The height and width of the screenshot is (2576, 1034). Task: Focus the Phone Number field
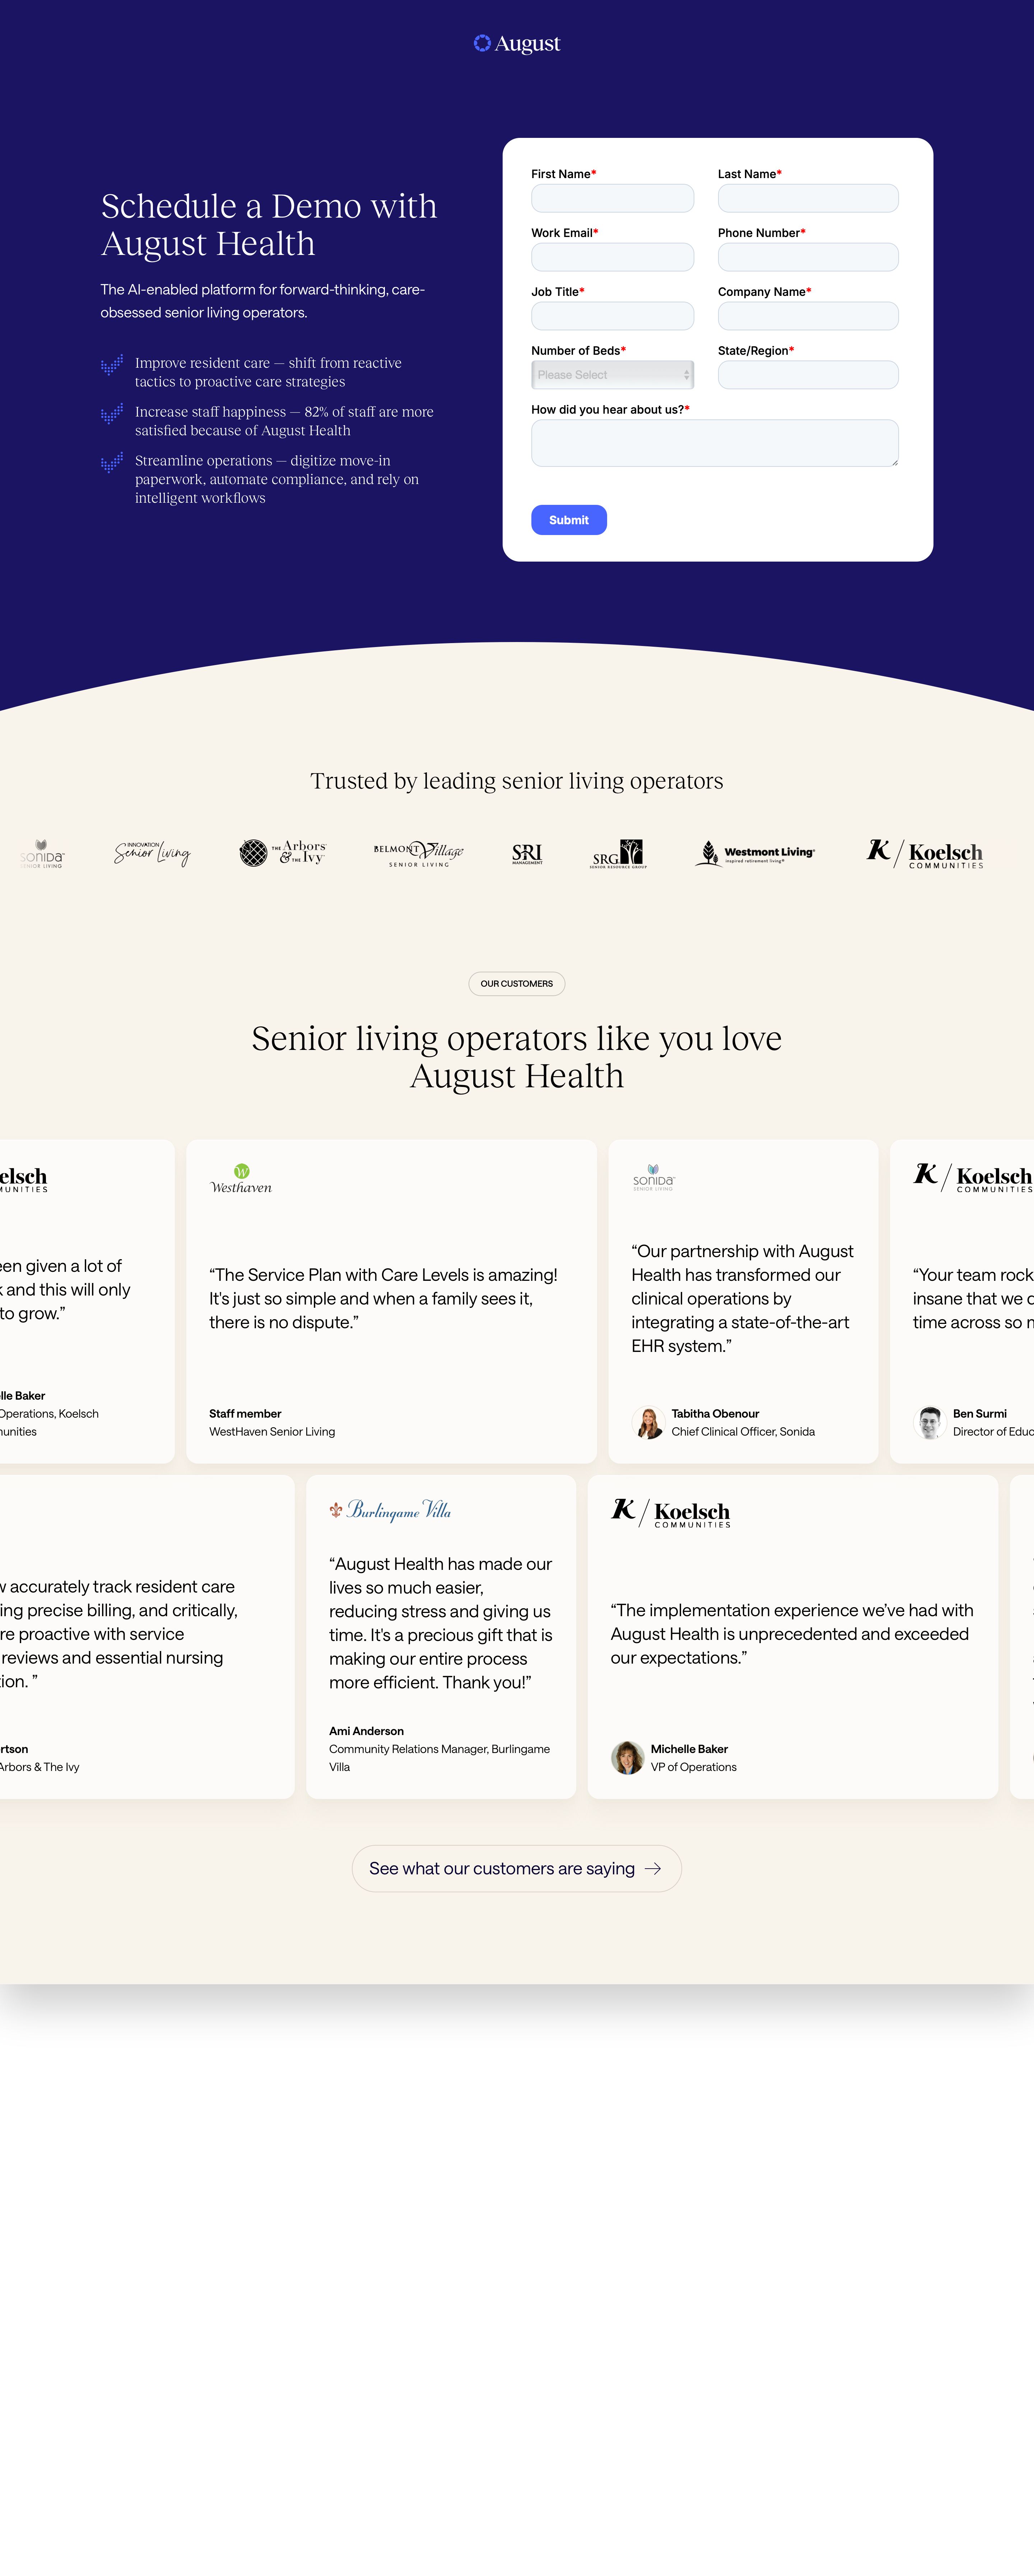(x=808, y=257)
